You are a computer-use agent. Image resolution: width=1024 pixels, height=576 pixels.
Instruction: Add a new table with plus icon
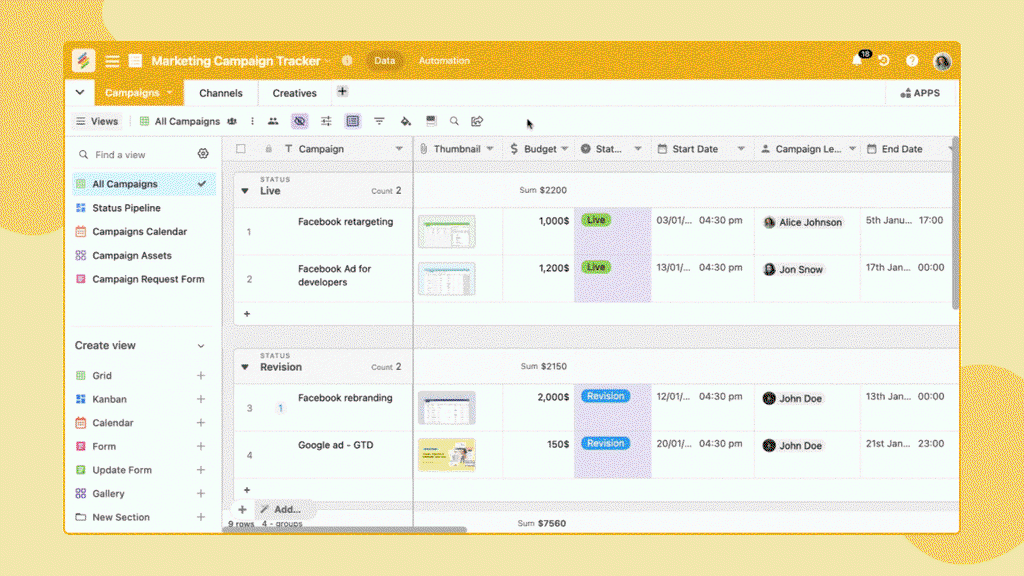point(342,91)
